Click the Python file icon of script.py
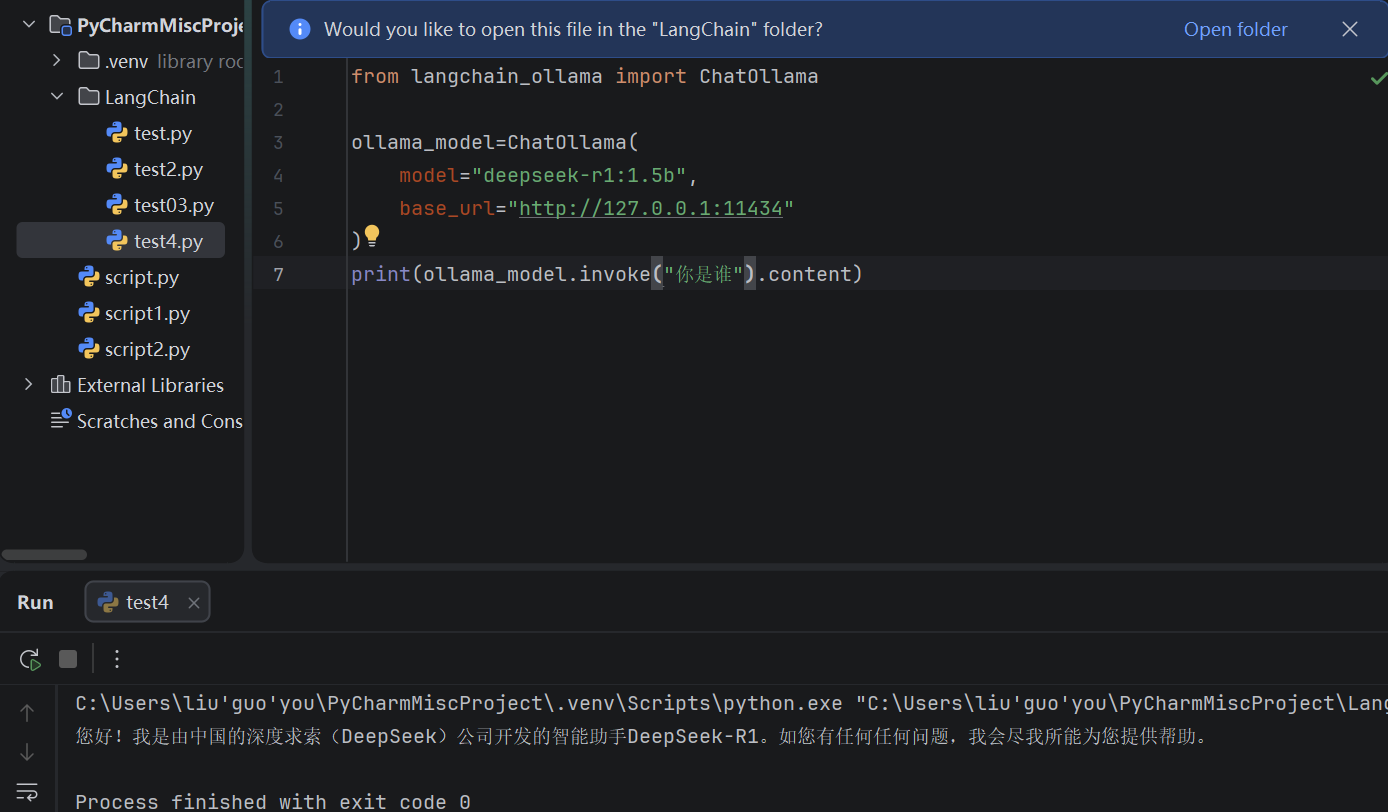Viewport: 1388px width, 812px height. click(x=89, y=277)
